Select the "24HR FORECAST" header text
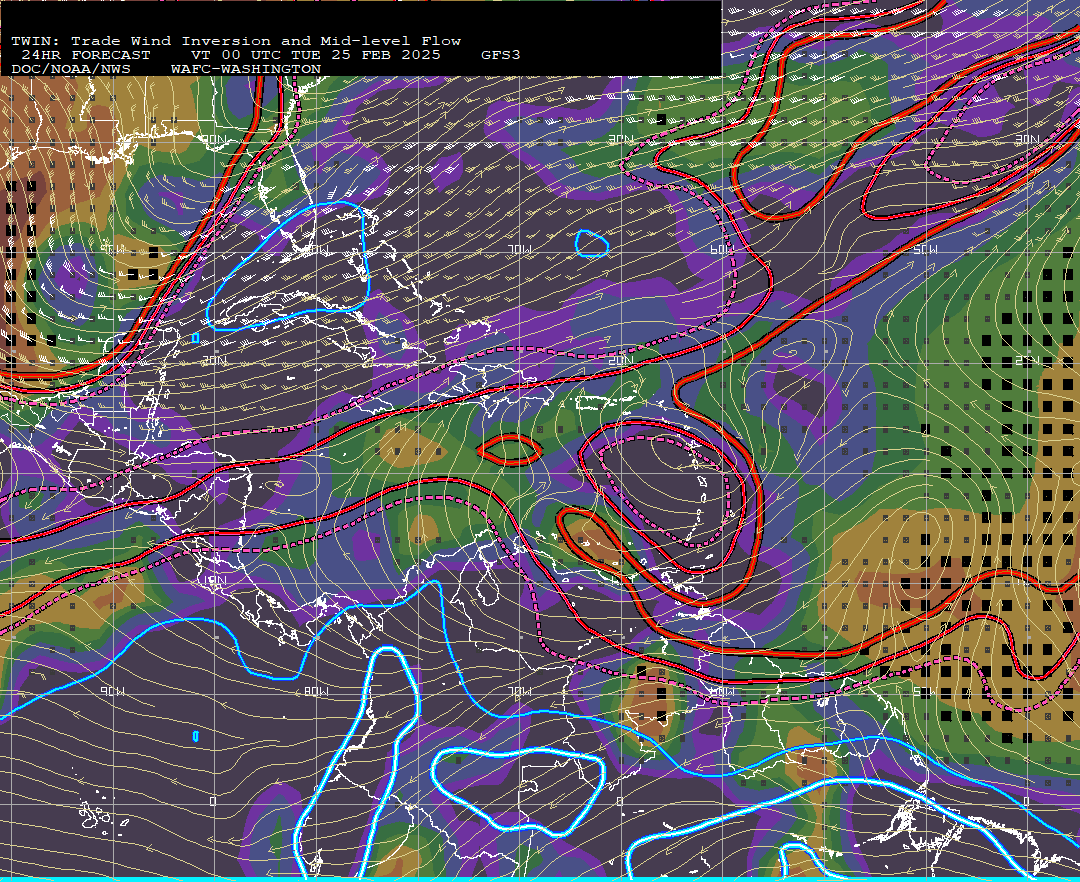Image resolution: width=1080 pixels, height=882 pixels. click(85, 55)
